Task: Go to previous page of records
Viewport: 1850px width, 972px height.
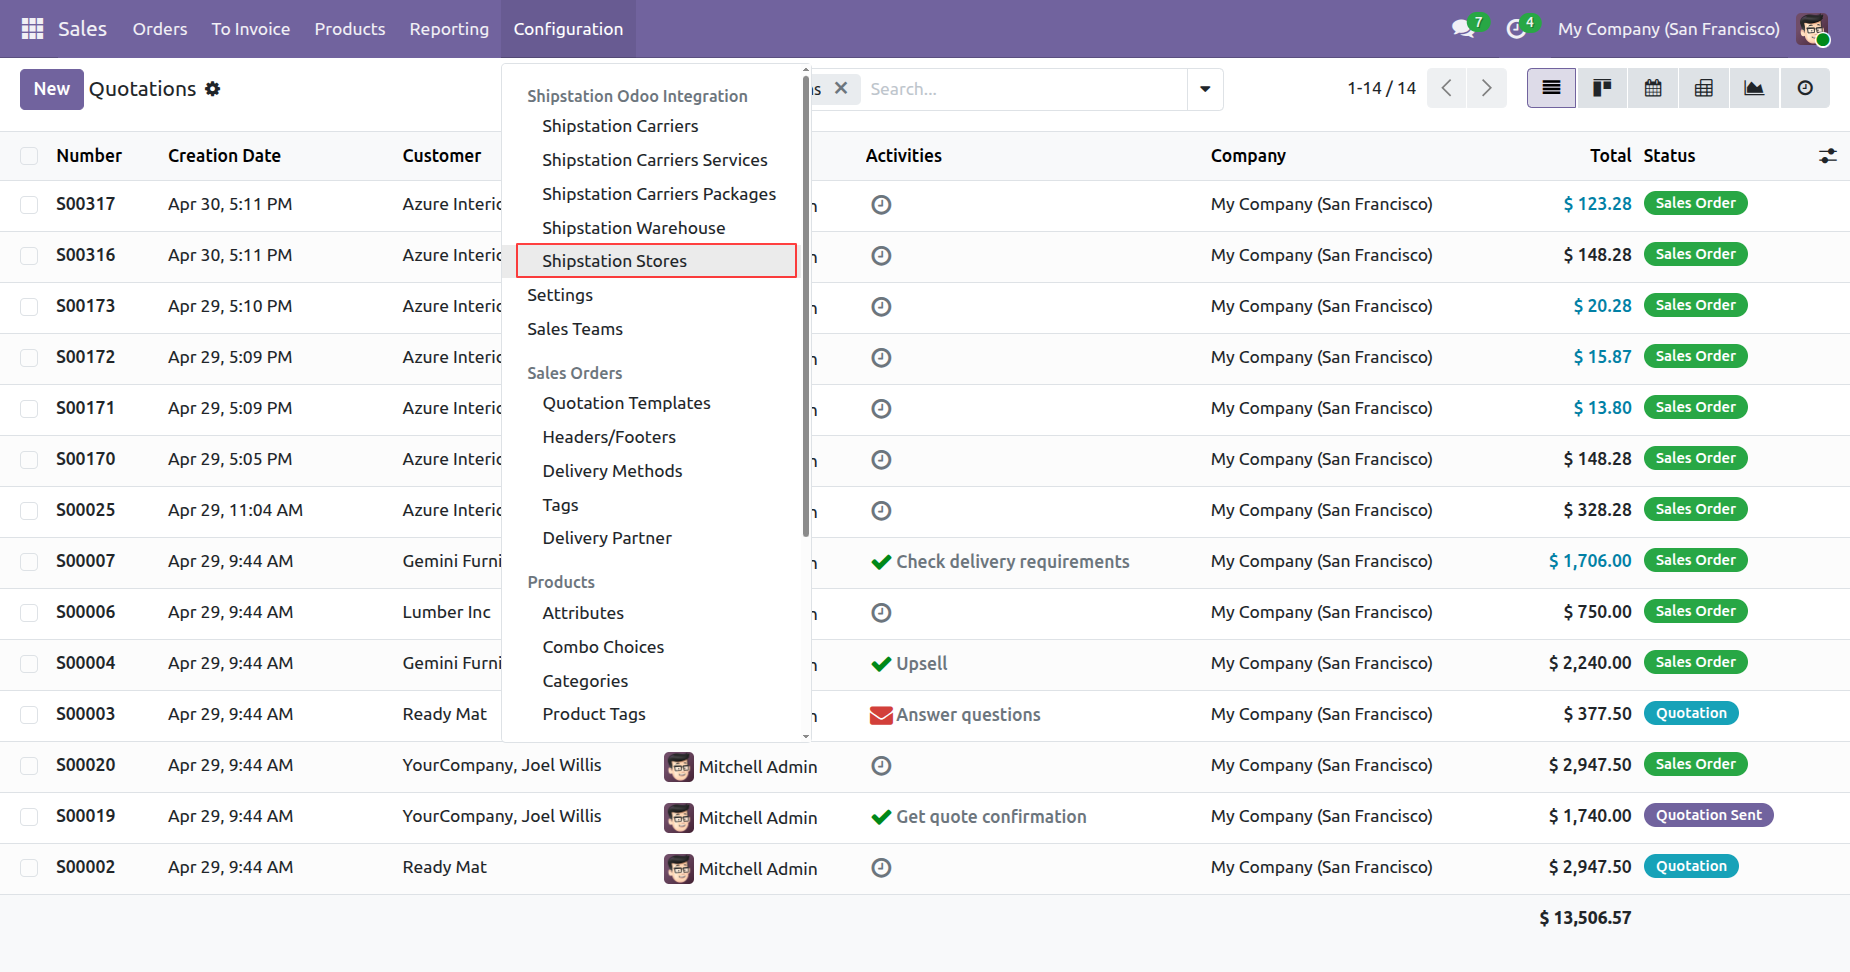Action: point(1447,88)
